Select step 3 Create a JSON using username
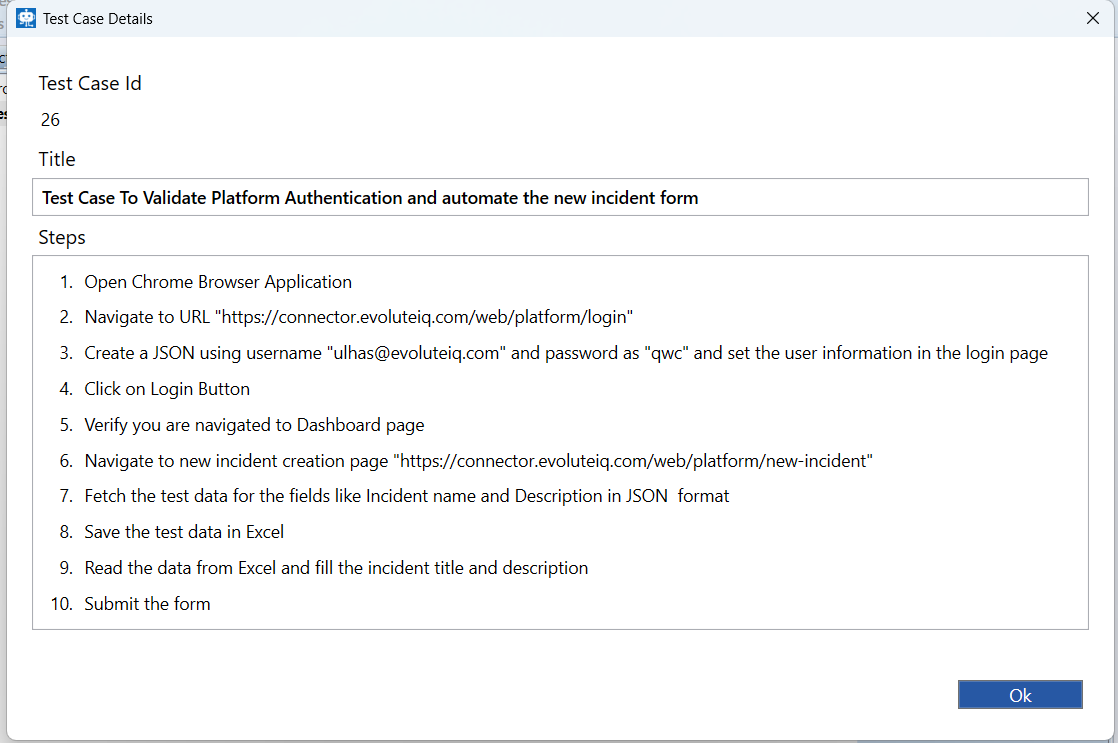Image resolution: width=1118 pixels, height=743 pixels. [x=566, y=353]
